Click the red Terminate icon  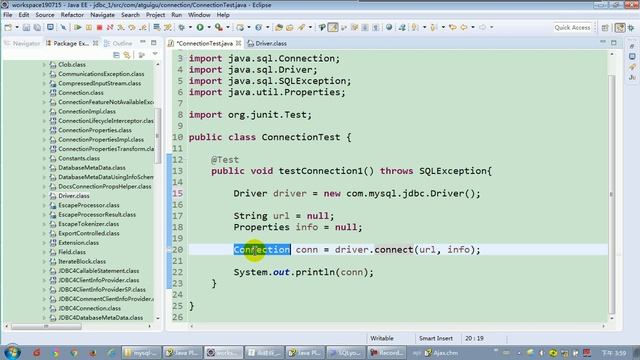coord(99,27)
